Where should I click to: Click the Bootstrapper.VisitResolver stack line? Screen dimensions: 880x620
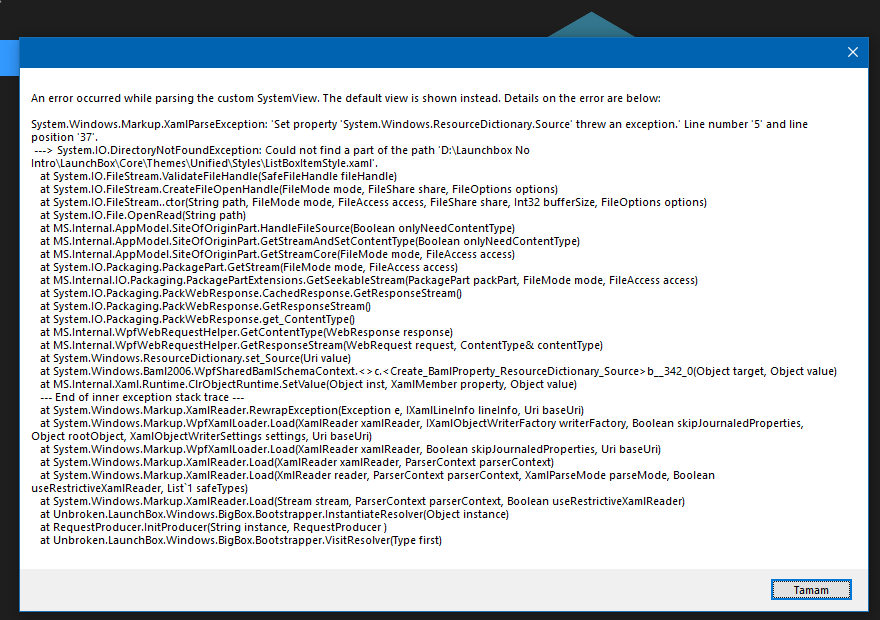(x=240, y=540)
